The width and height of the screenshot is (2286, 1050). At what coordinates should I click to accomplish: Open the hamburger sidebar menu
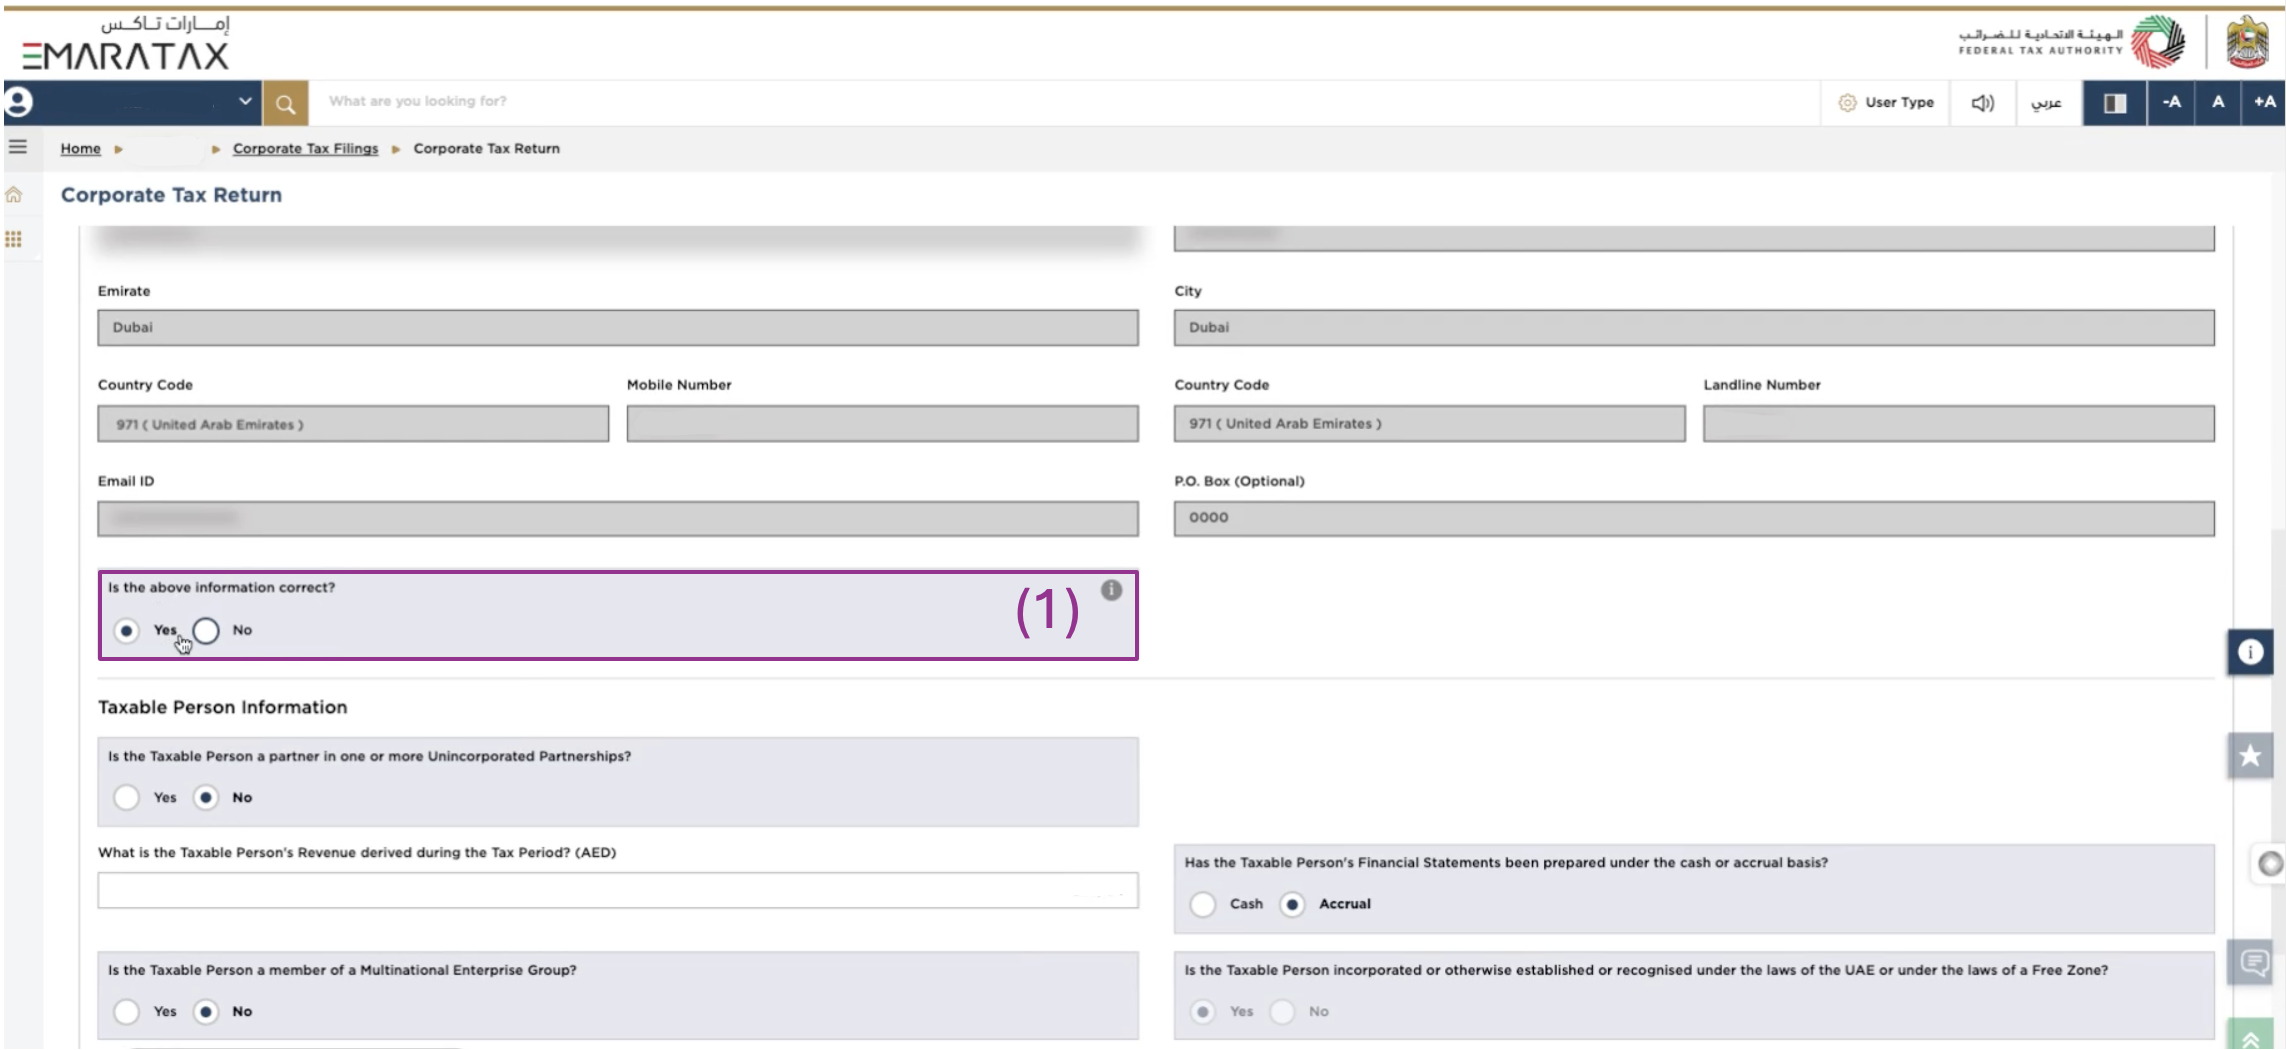click(18, 147)
